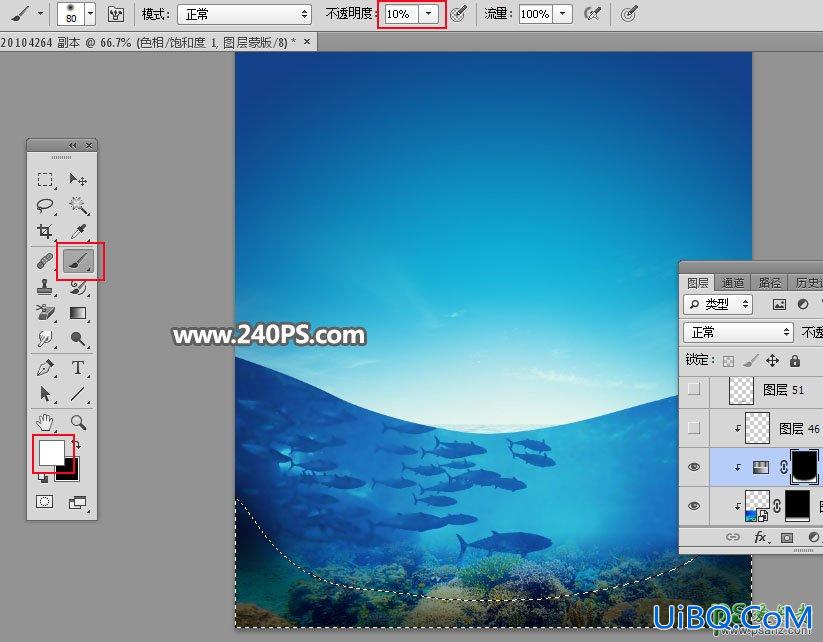Select the 图层 51 thumbnail
The width and height of the screenshot is (823, 642).
click(742, 390)
